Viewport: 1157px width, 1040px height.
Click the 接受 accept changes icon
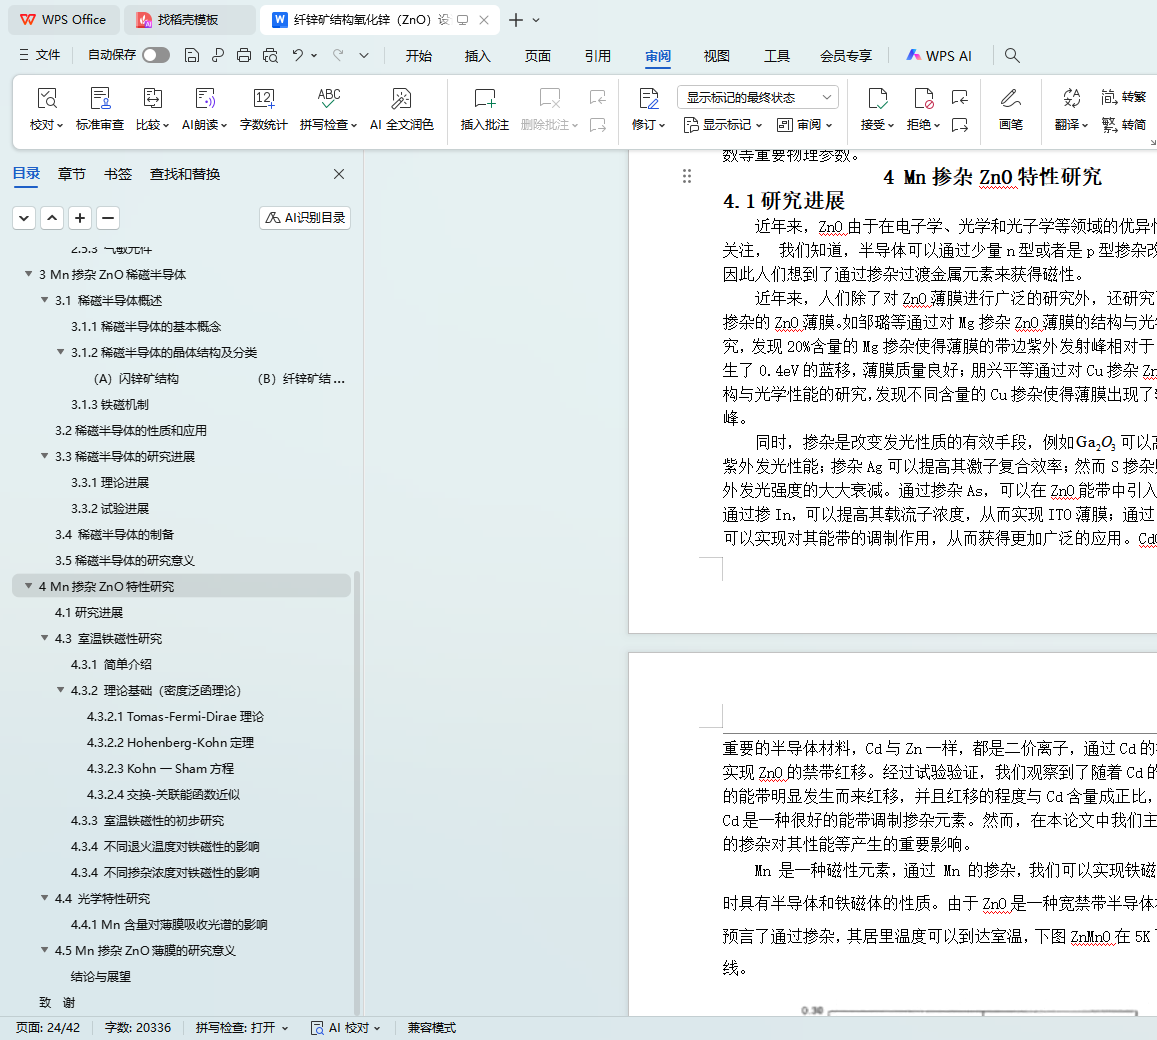(x=877, y=99)
